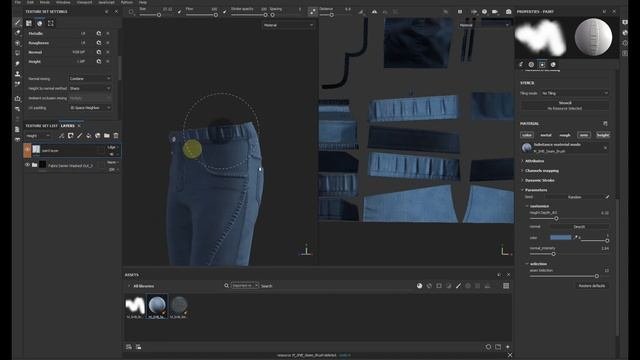640x360 pixels.
Task: Click Restore defaults button
Action: point(591,286)
